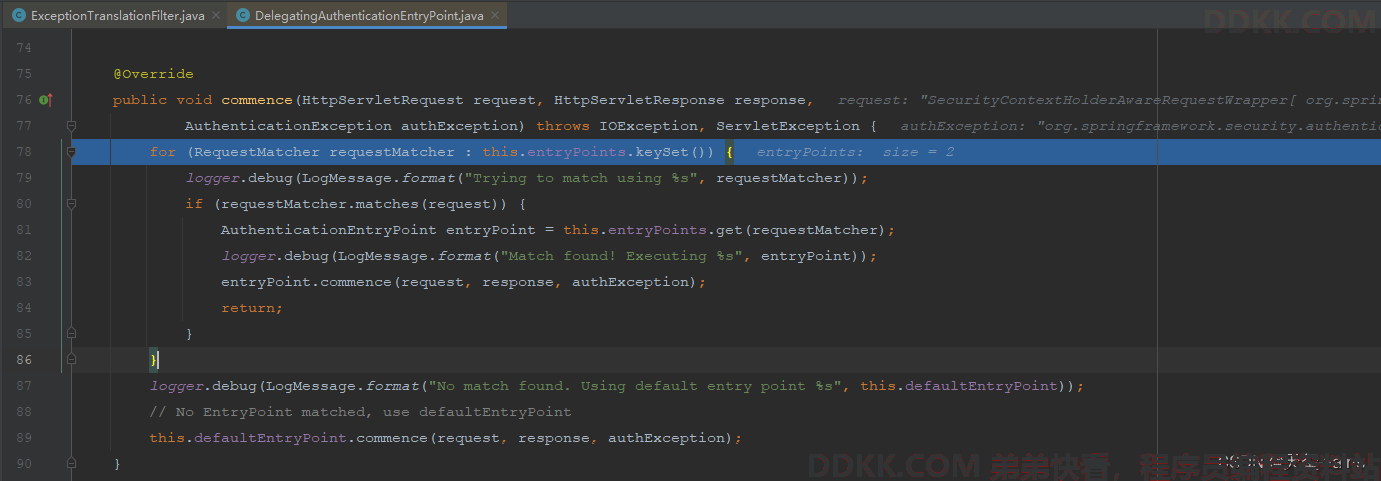Click the @Override annotation
1381x481 pixels.
pyautogui.click(x=153, y=74)
